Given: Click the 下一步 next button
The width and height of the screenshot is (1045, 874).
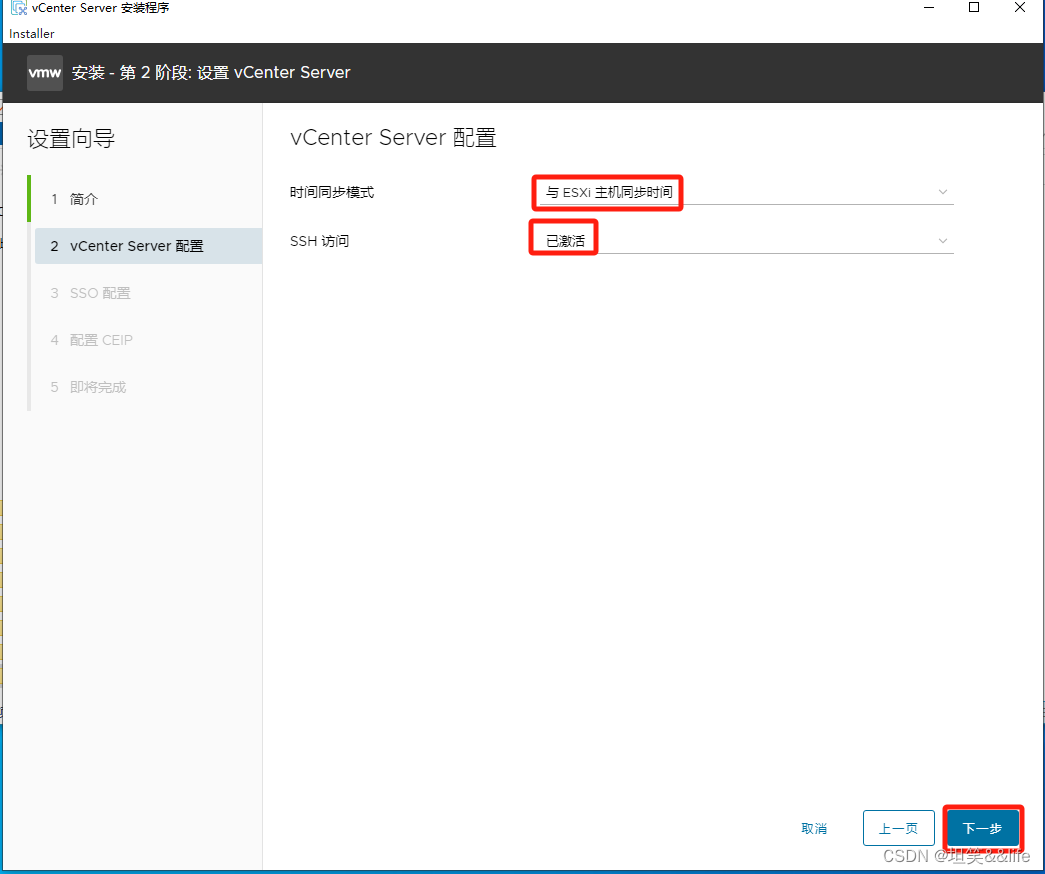Looking at the screenshot, I should point(982,828).
